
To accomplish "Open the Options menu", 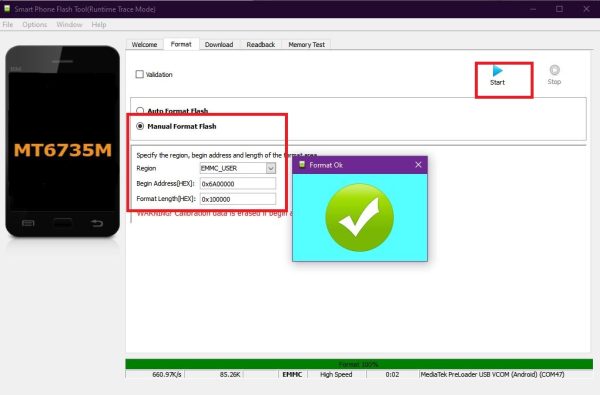I will point(34,24).
